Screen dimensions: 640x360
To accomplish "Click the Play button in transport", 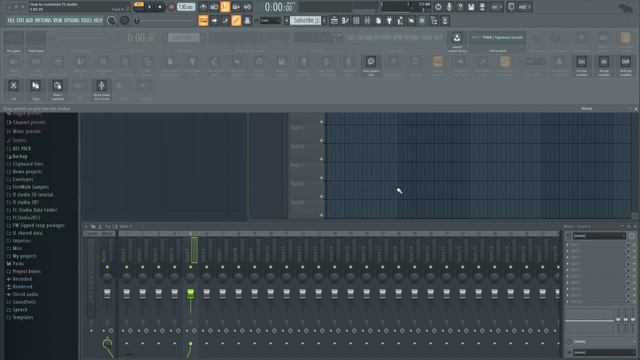I will click(x=149, y=7).
